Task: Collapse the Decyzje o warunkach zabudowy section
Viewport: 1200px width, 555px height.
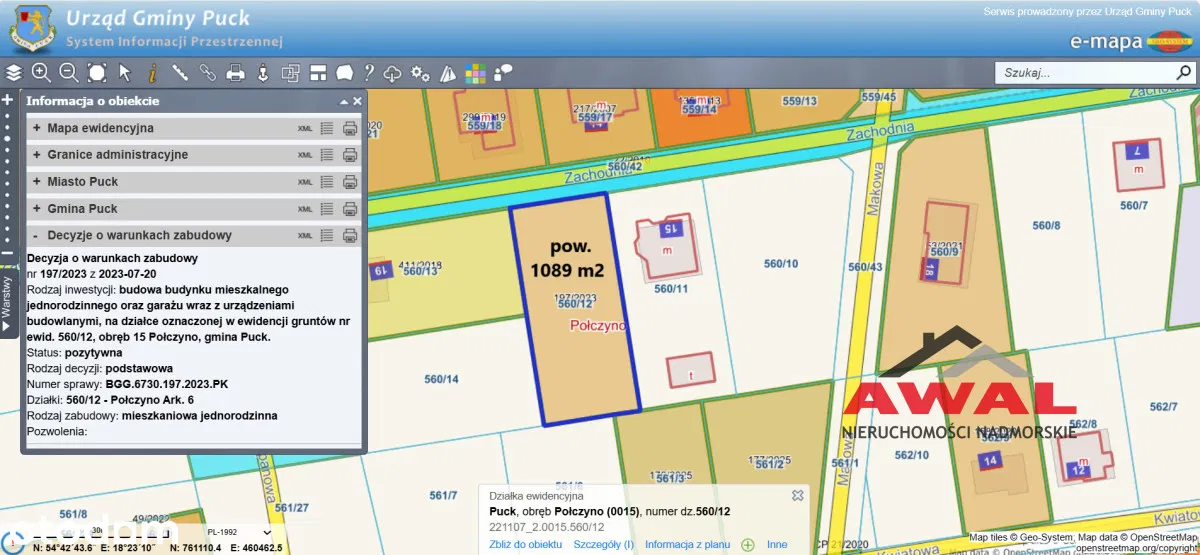Action: tap(37, 236)
